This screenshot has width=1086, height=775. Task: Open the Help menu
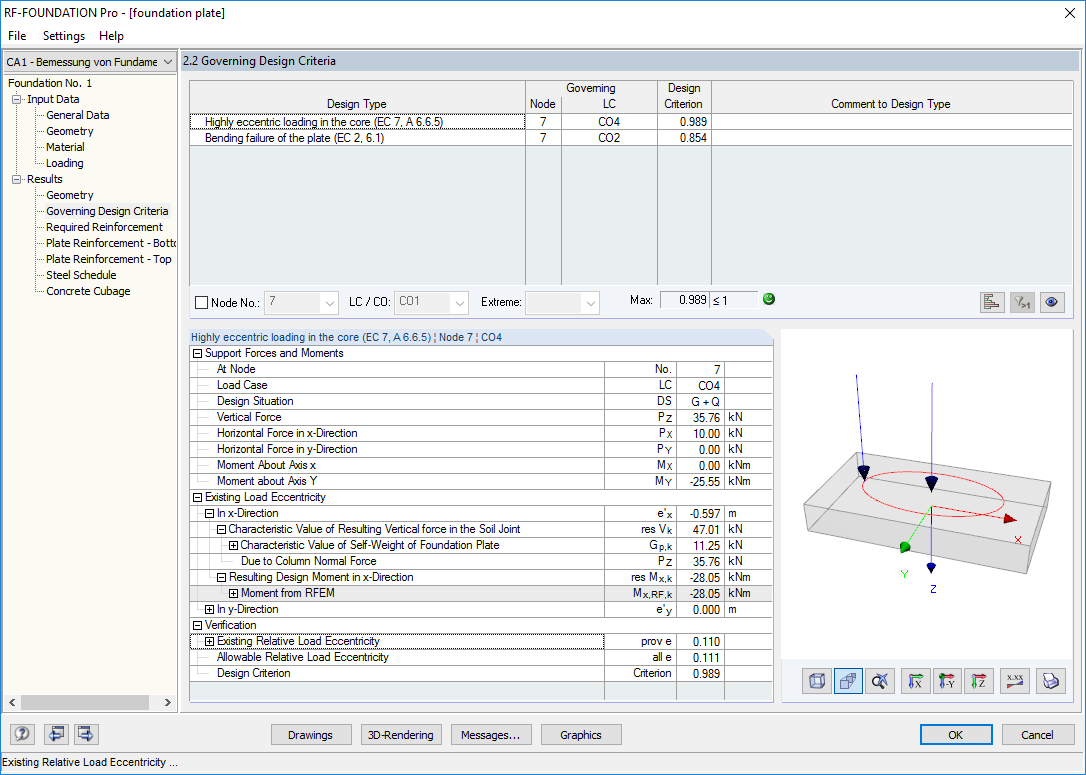click(x=111, y=36)
